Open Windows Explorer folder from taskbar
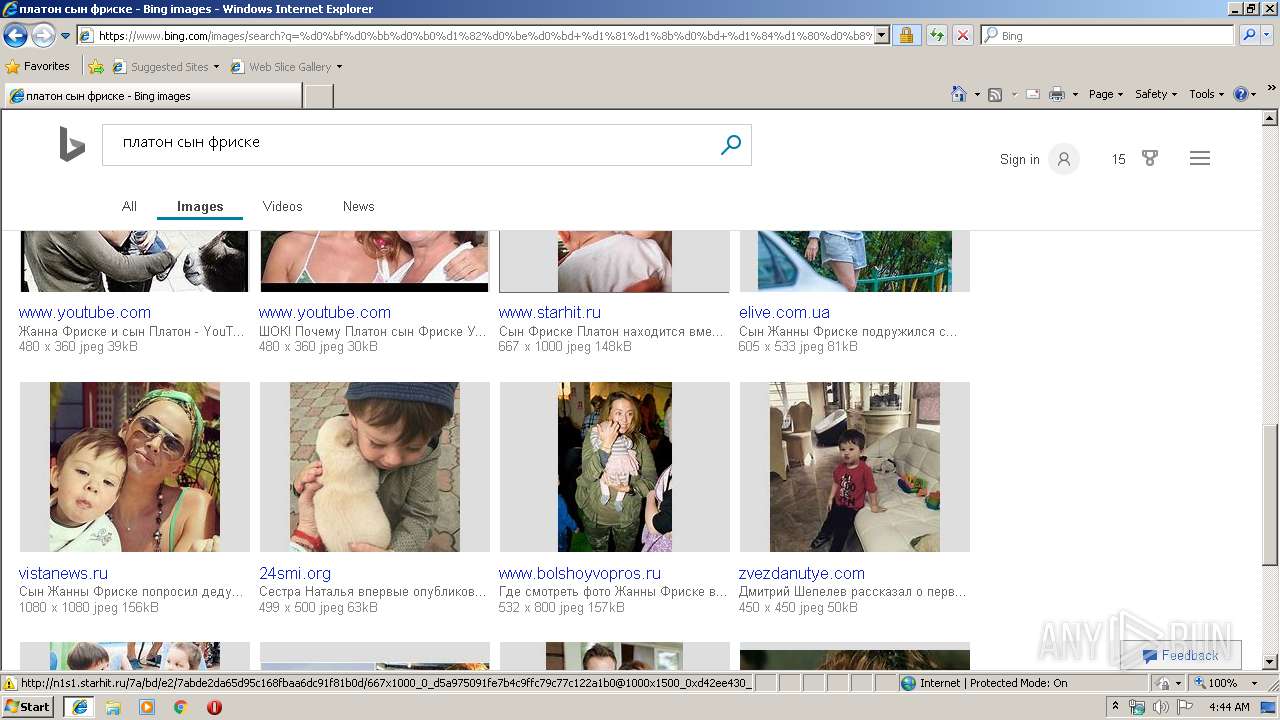The width and height of the screenshot is (1280, 720). pos(113,707)
